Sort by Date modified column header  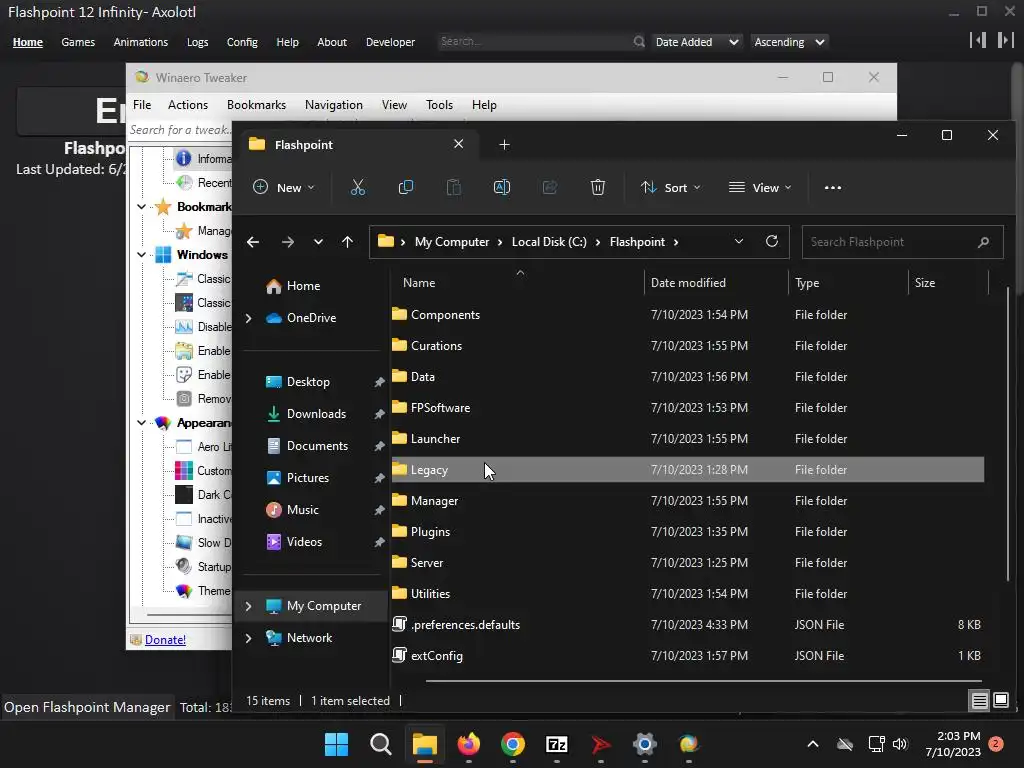pos(688,283)
